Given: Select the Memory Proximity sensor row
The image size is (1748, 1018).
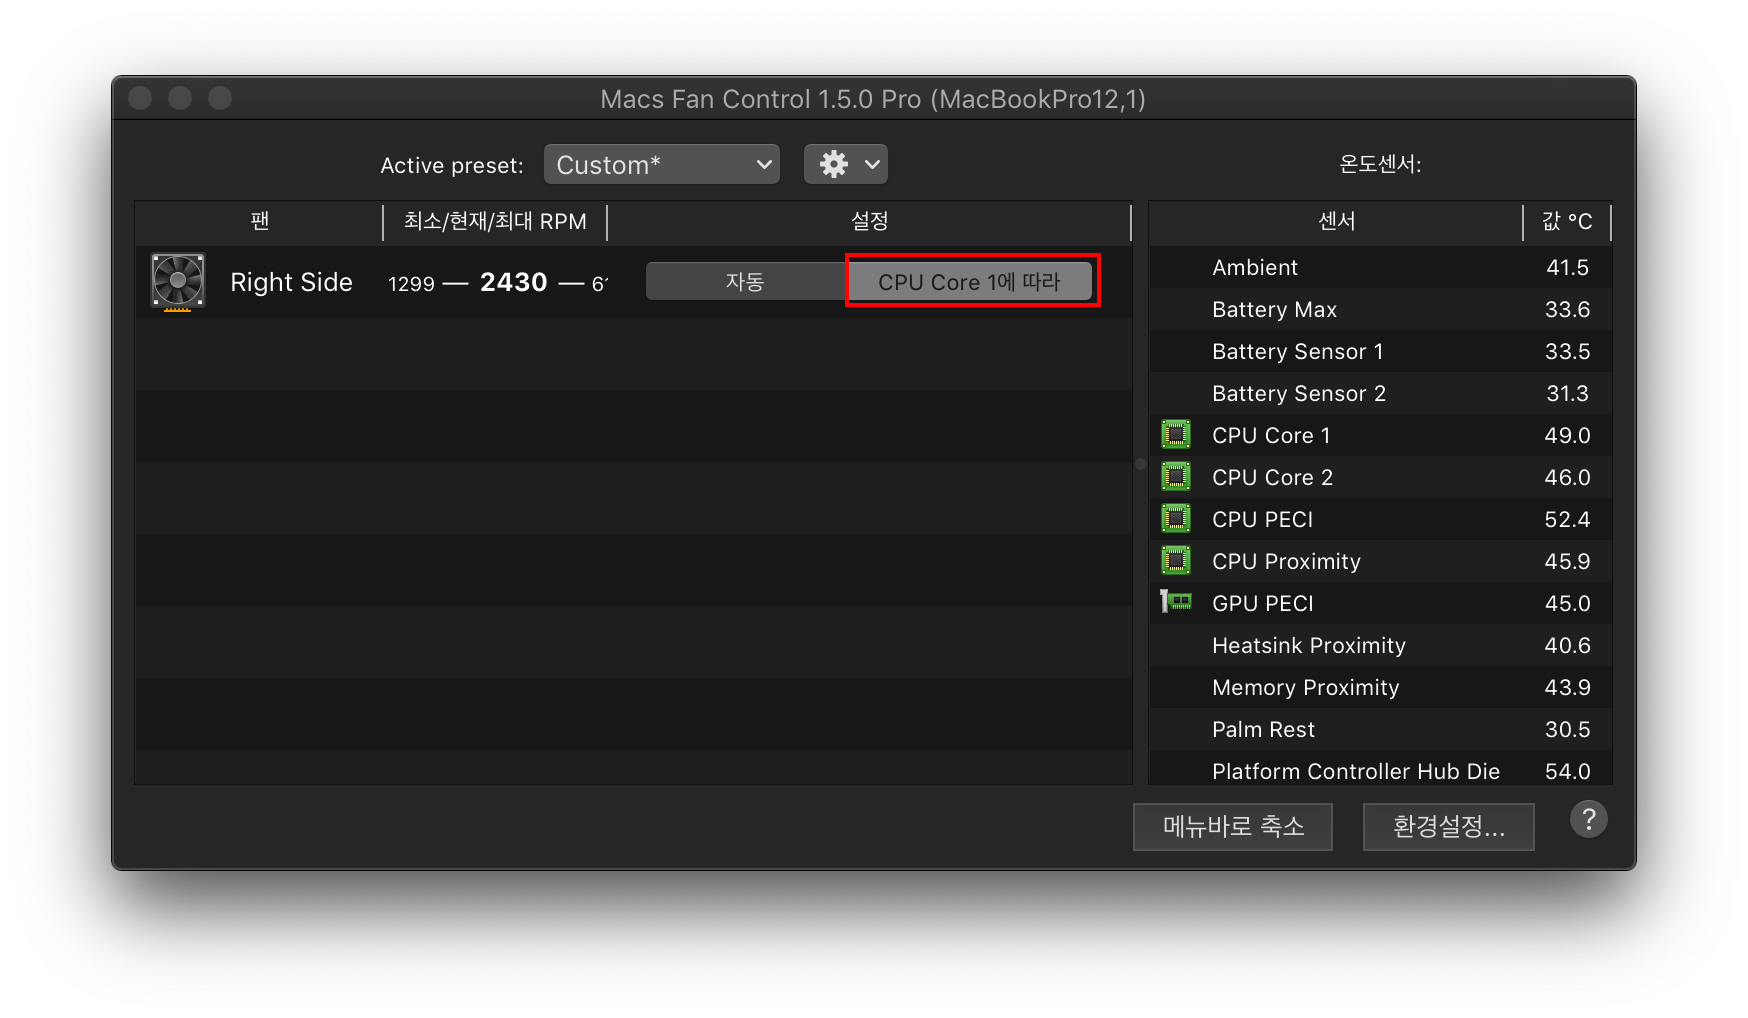Looking at the screenshot, I should click(x=1381, y=687).
